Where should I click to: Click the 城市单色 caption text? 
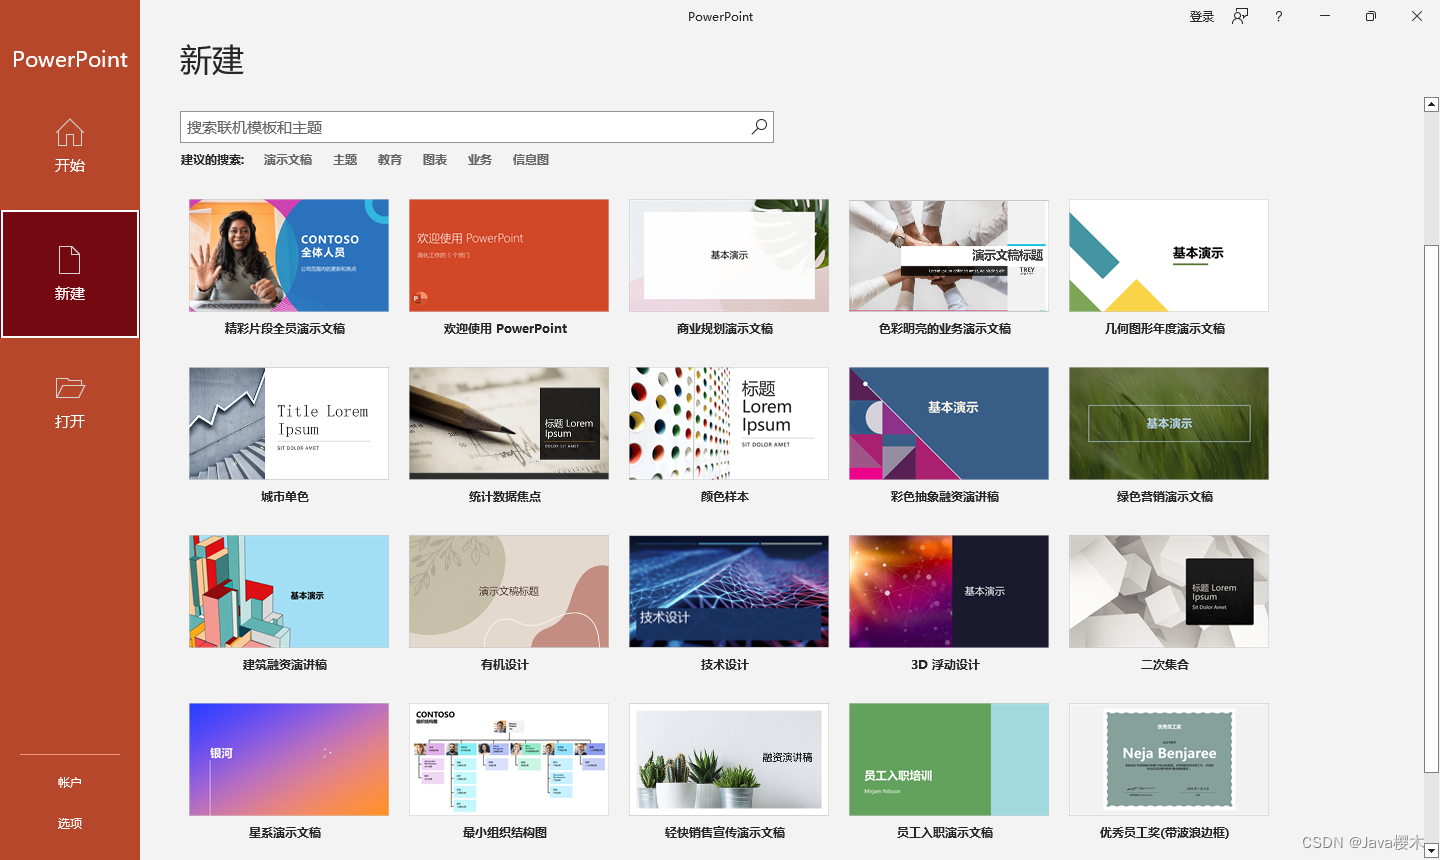(x=285, y=497)
